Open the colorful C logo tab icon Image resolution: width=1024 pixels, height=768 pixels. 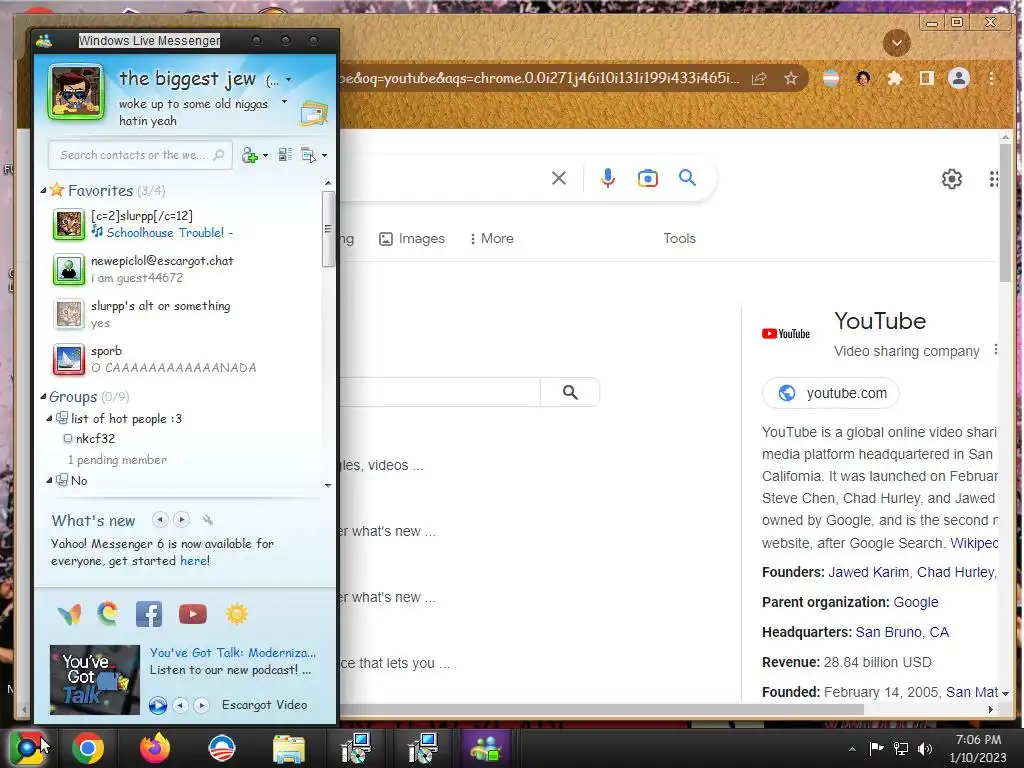point(108,614)
